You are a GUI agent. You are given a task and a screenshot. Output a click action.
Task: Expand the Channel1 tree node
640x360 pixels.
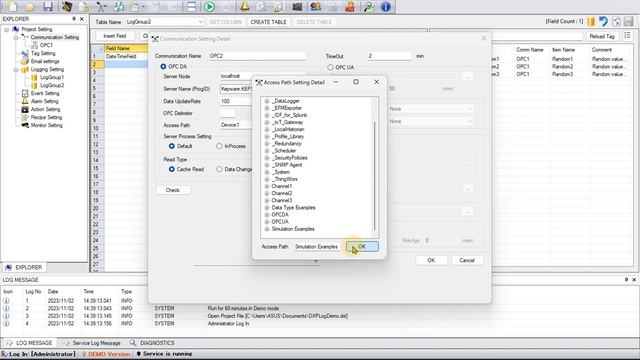tap(267, 186)
